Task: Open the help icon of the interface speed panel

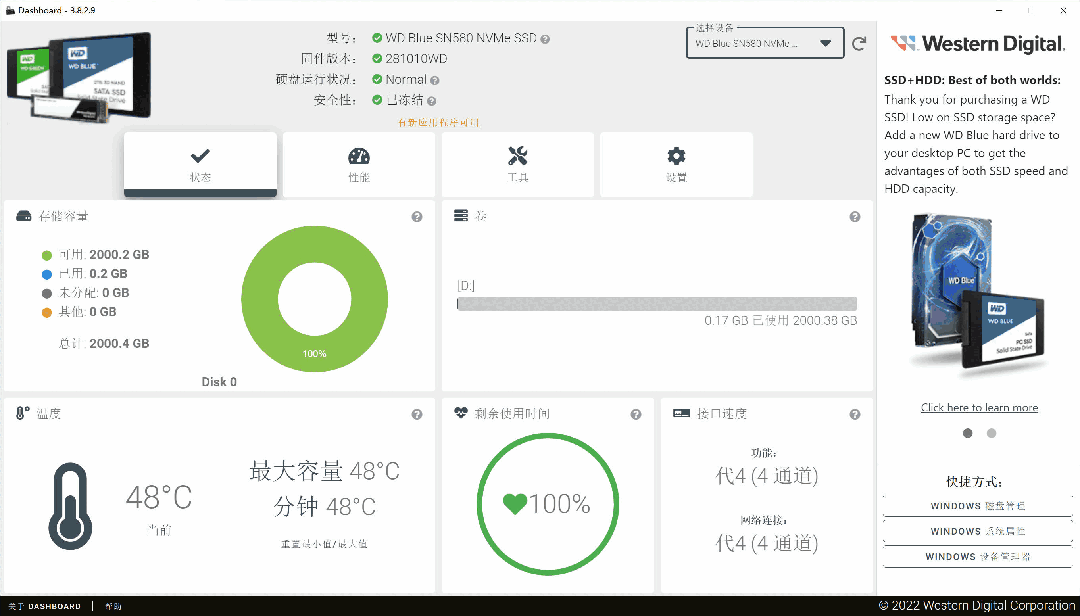Action: tap(855, 414)
